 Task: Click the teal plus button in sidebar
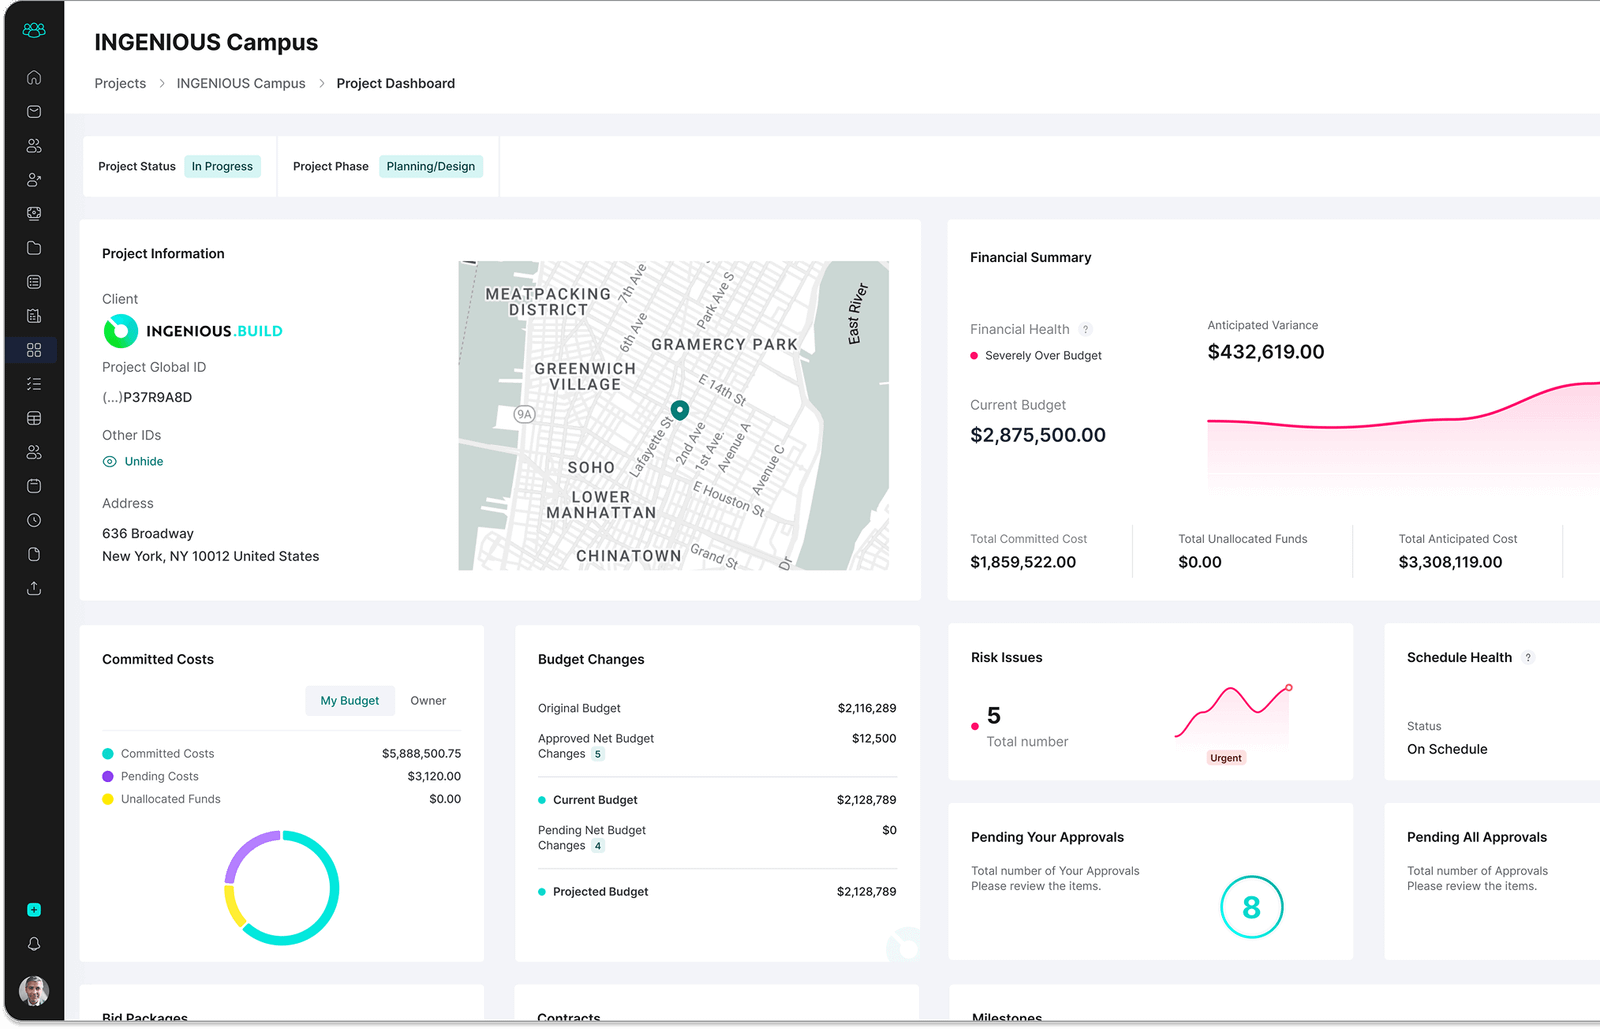(34, 910)
